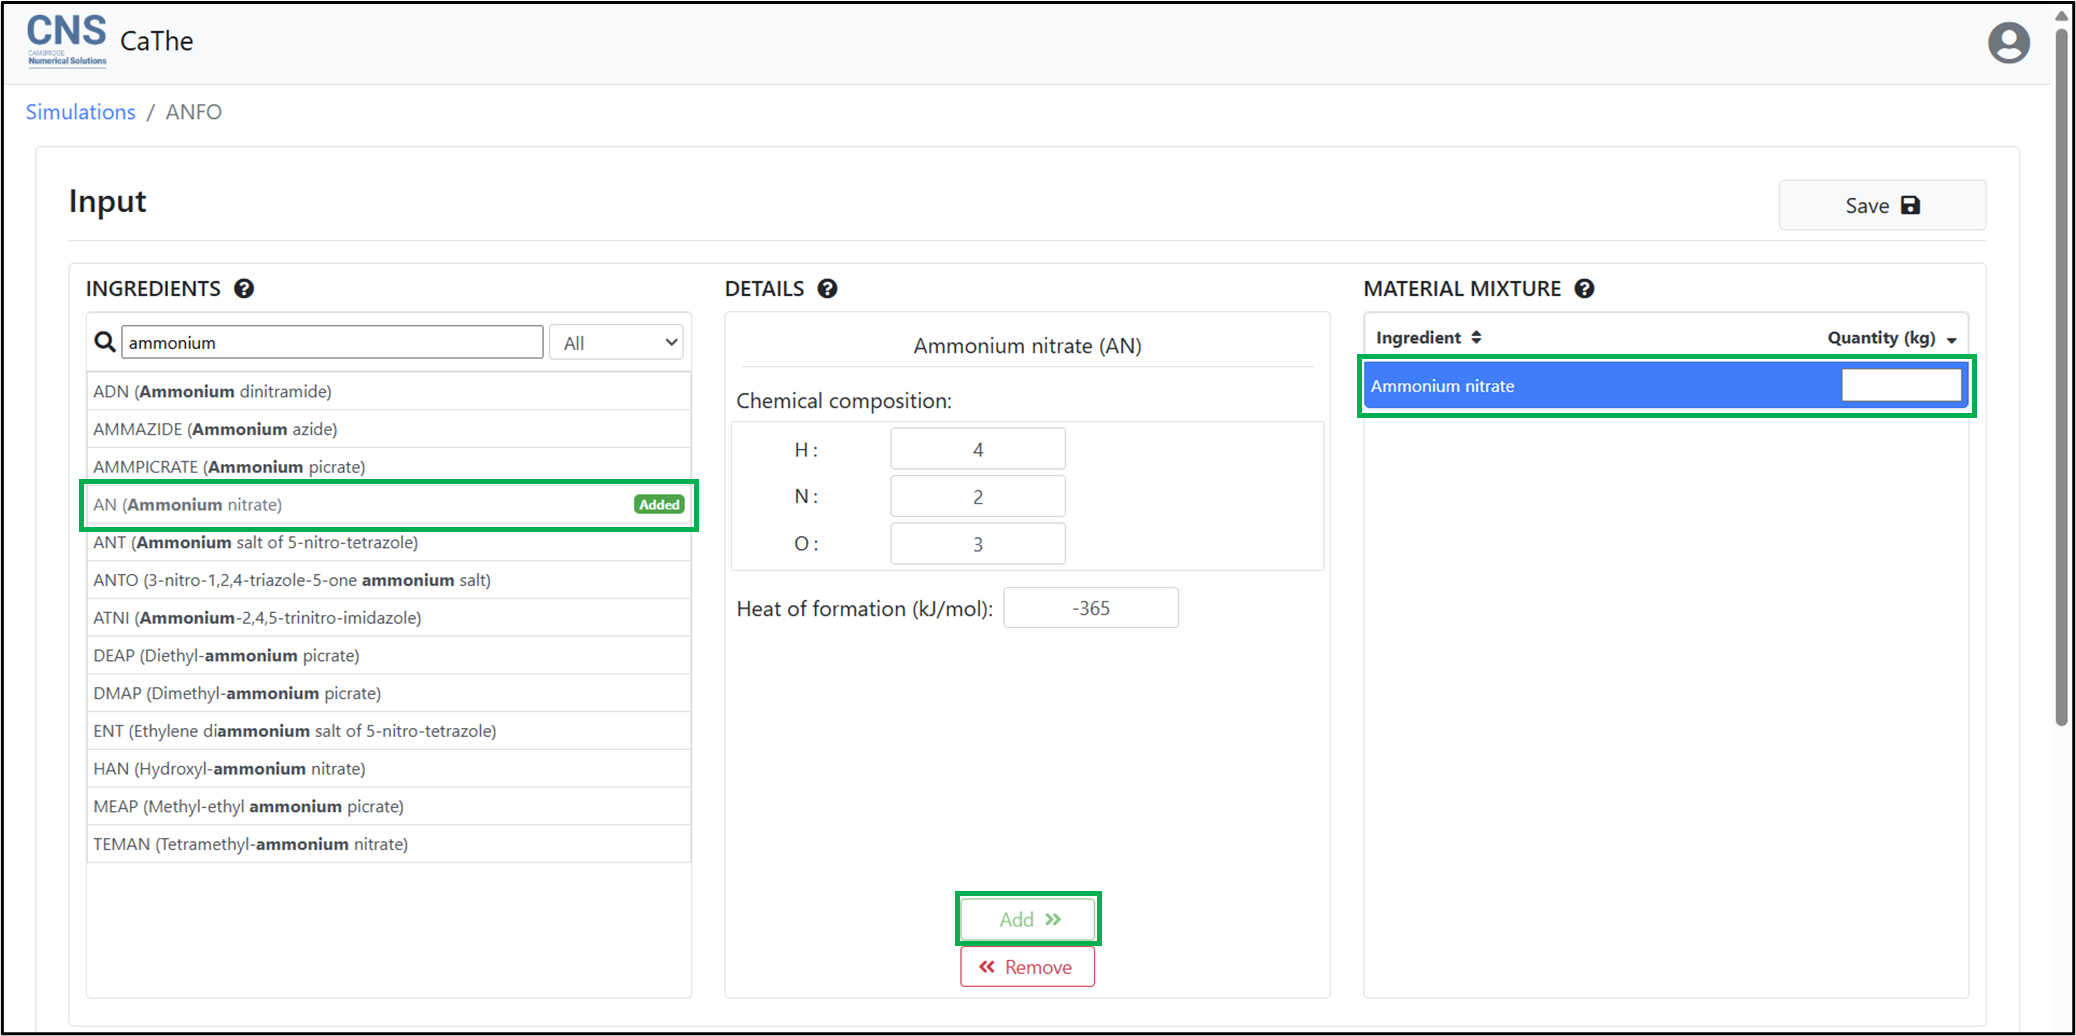The image size is (2076, 1036).
Task: Click the Add button
Action: coord(1028,919)
